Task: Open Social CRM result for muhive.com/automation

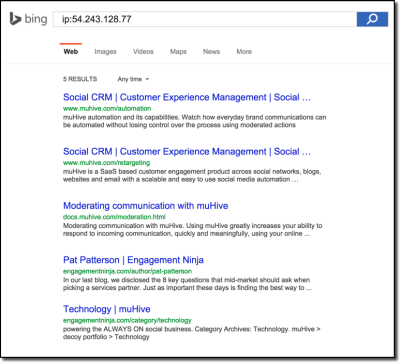Action: pyautogui.click(x=187, y=97)
